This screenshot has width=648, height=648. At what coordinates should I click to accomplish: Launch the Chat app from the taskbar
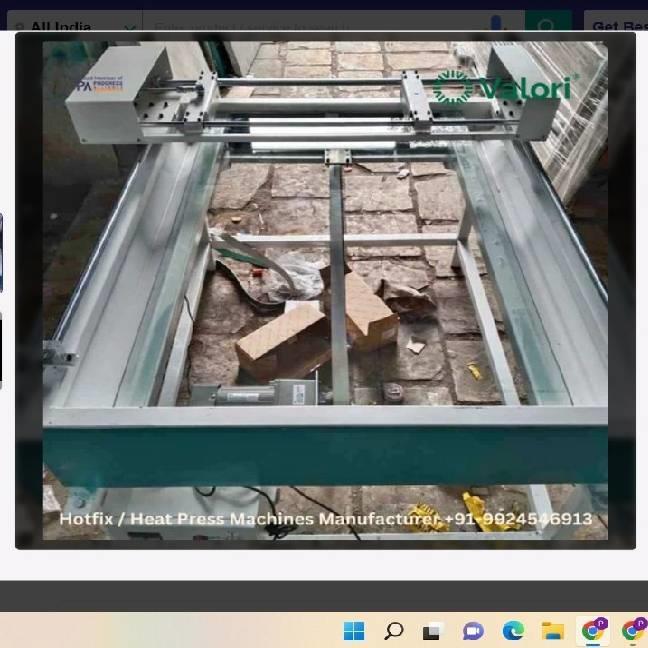click(473, 630)
